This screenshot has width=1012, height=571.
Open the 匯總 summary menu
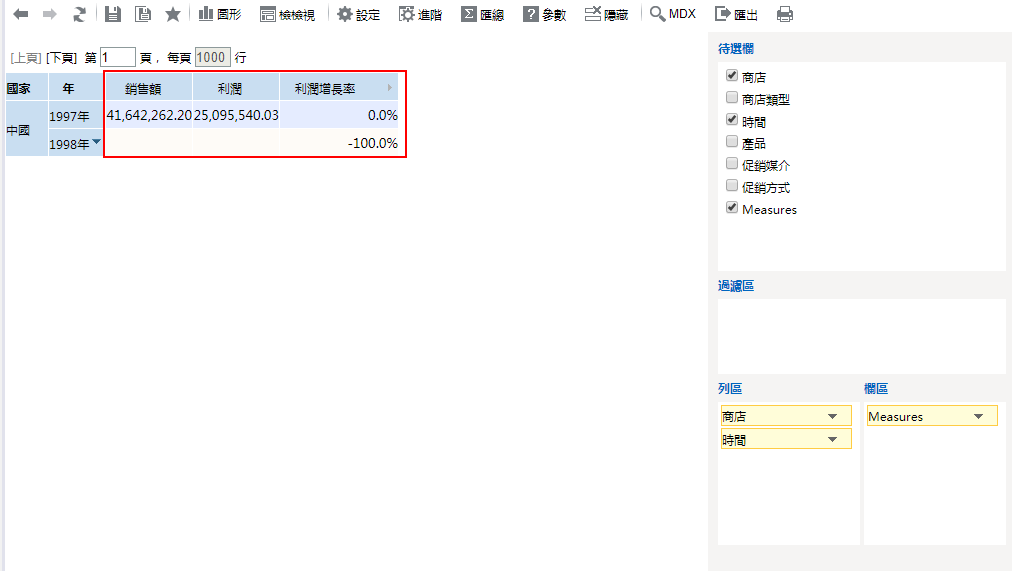(482, 14)
